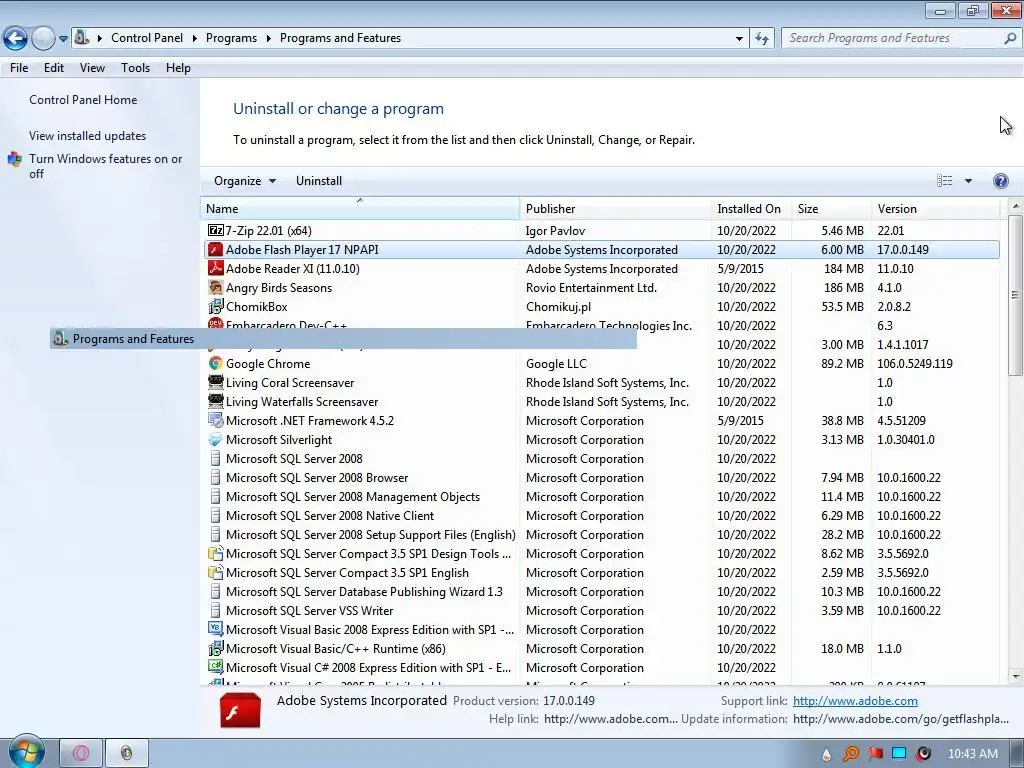Open the Windows Start orb
1024x768 pixels.
click(x=26, y=751)
